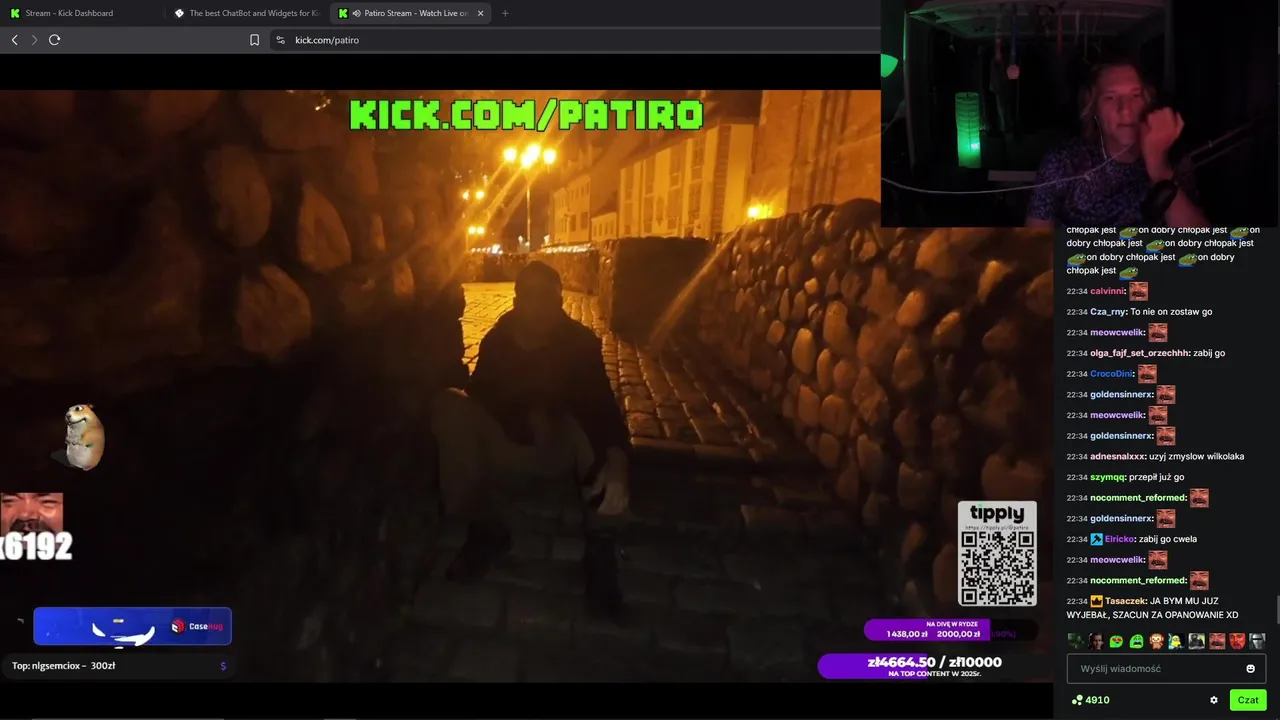Bookmark this page with bookmark icon
1280x720 pixels.
click(254, 40)
